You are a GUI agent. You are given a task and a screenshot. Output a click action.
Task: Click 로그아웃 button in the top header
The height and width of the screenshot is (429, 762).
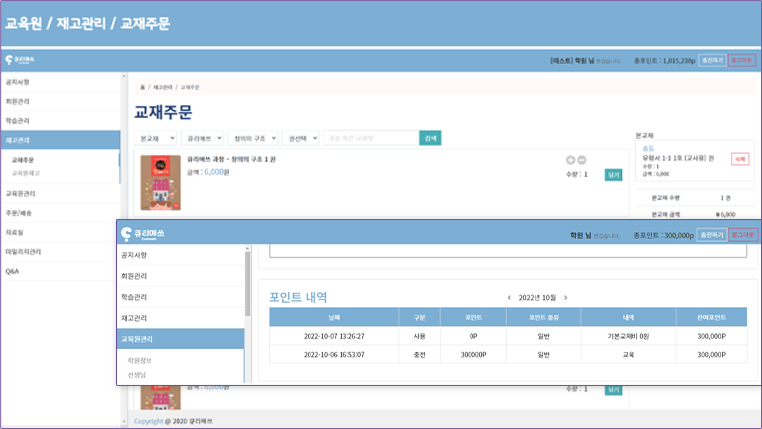click(x=742, y=60)
